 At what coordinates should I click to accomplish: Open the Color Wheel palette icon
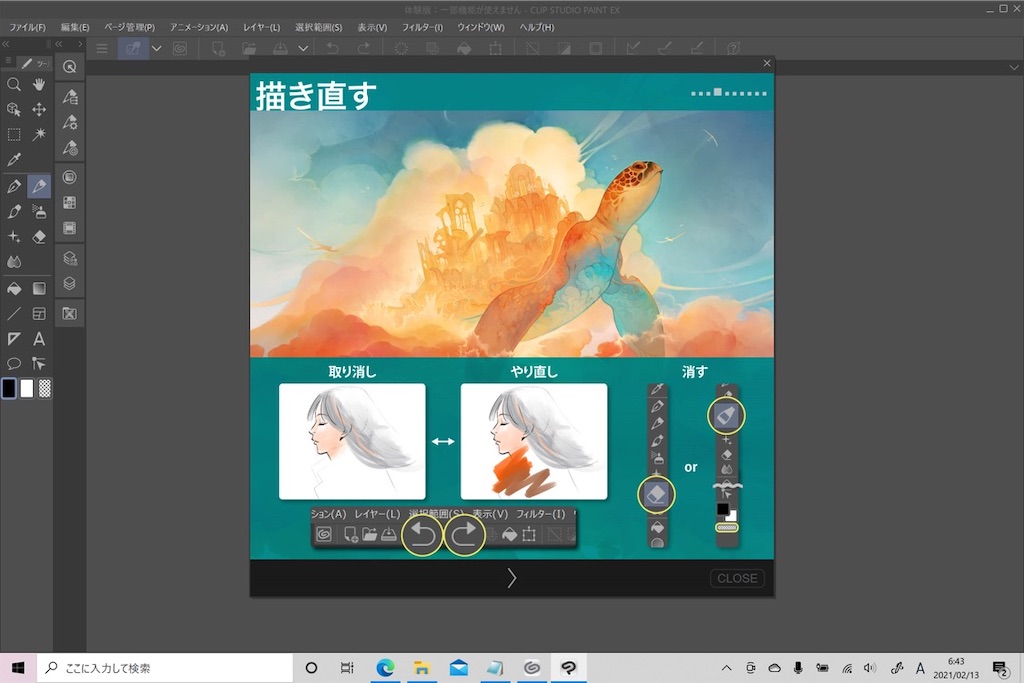[x=70, y=177]
